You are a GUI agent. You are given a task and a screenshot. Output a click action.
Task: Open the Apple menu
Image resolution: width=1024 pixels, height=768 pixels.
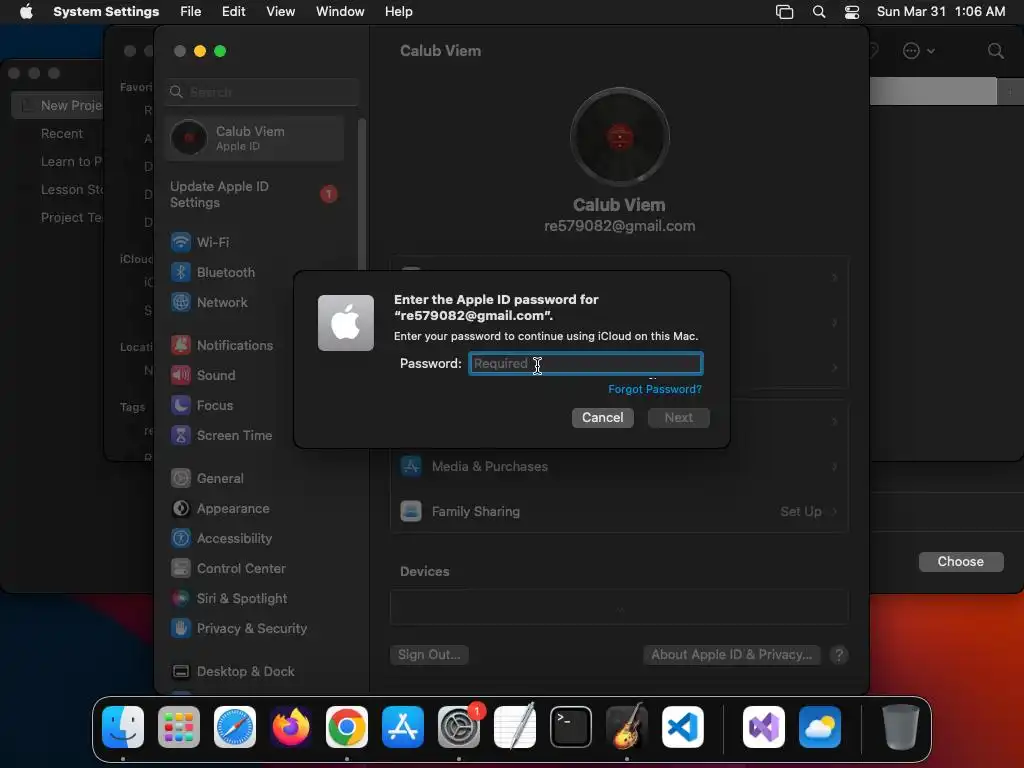click(26, 12)
